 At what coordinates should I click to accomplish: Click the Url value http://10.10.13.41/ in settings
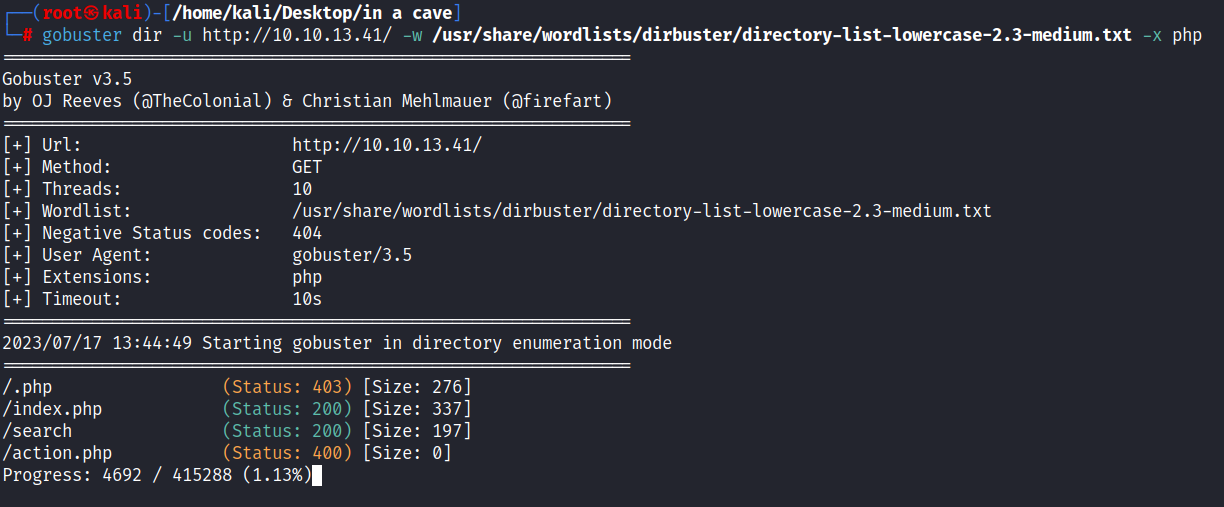click(x=387, y=145)
